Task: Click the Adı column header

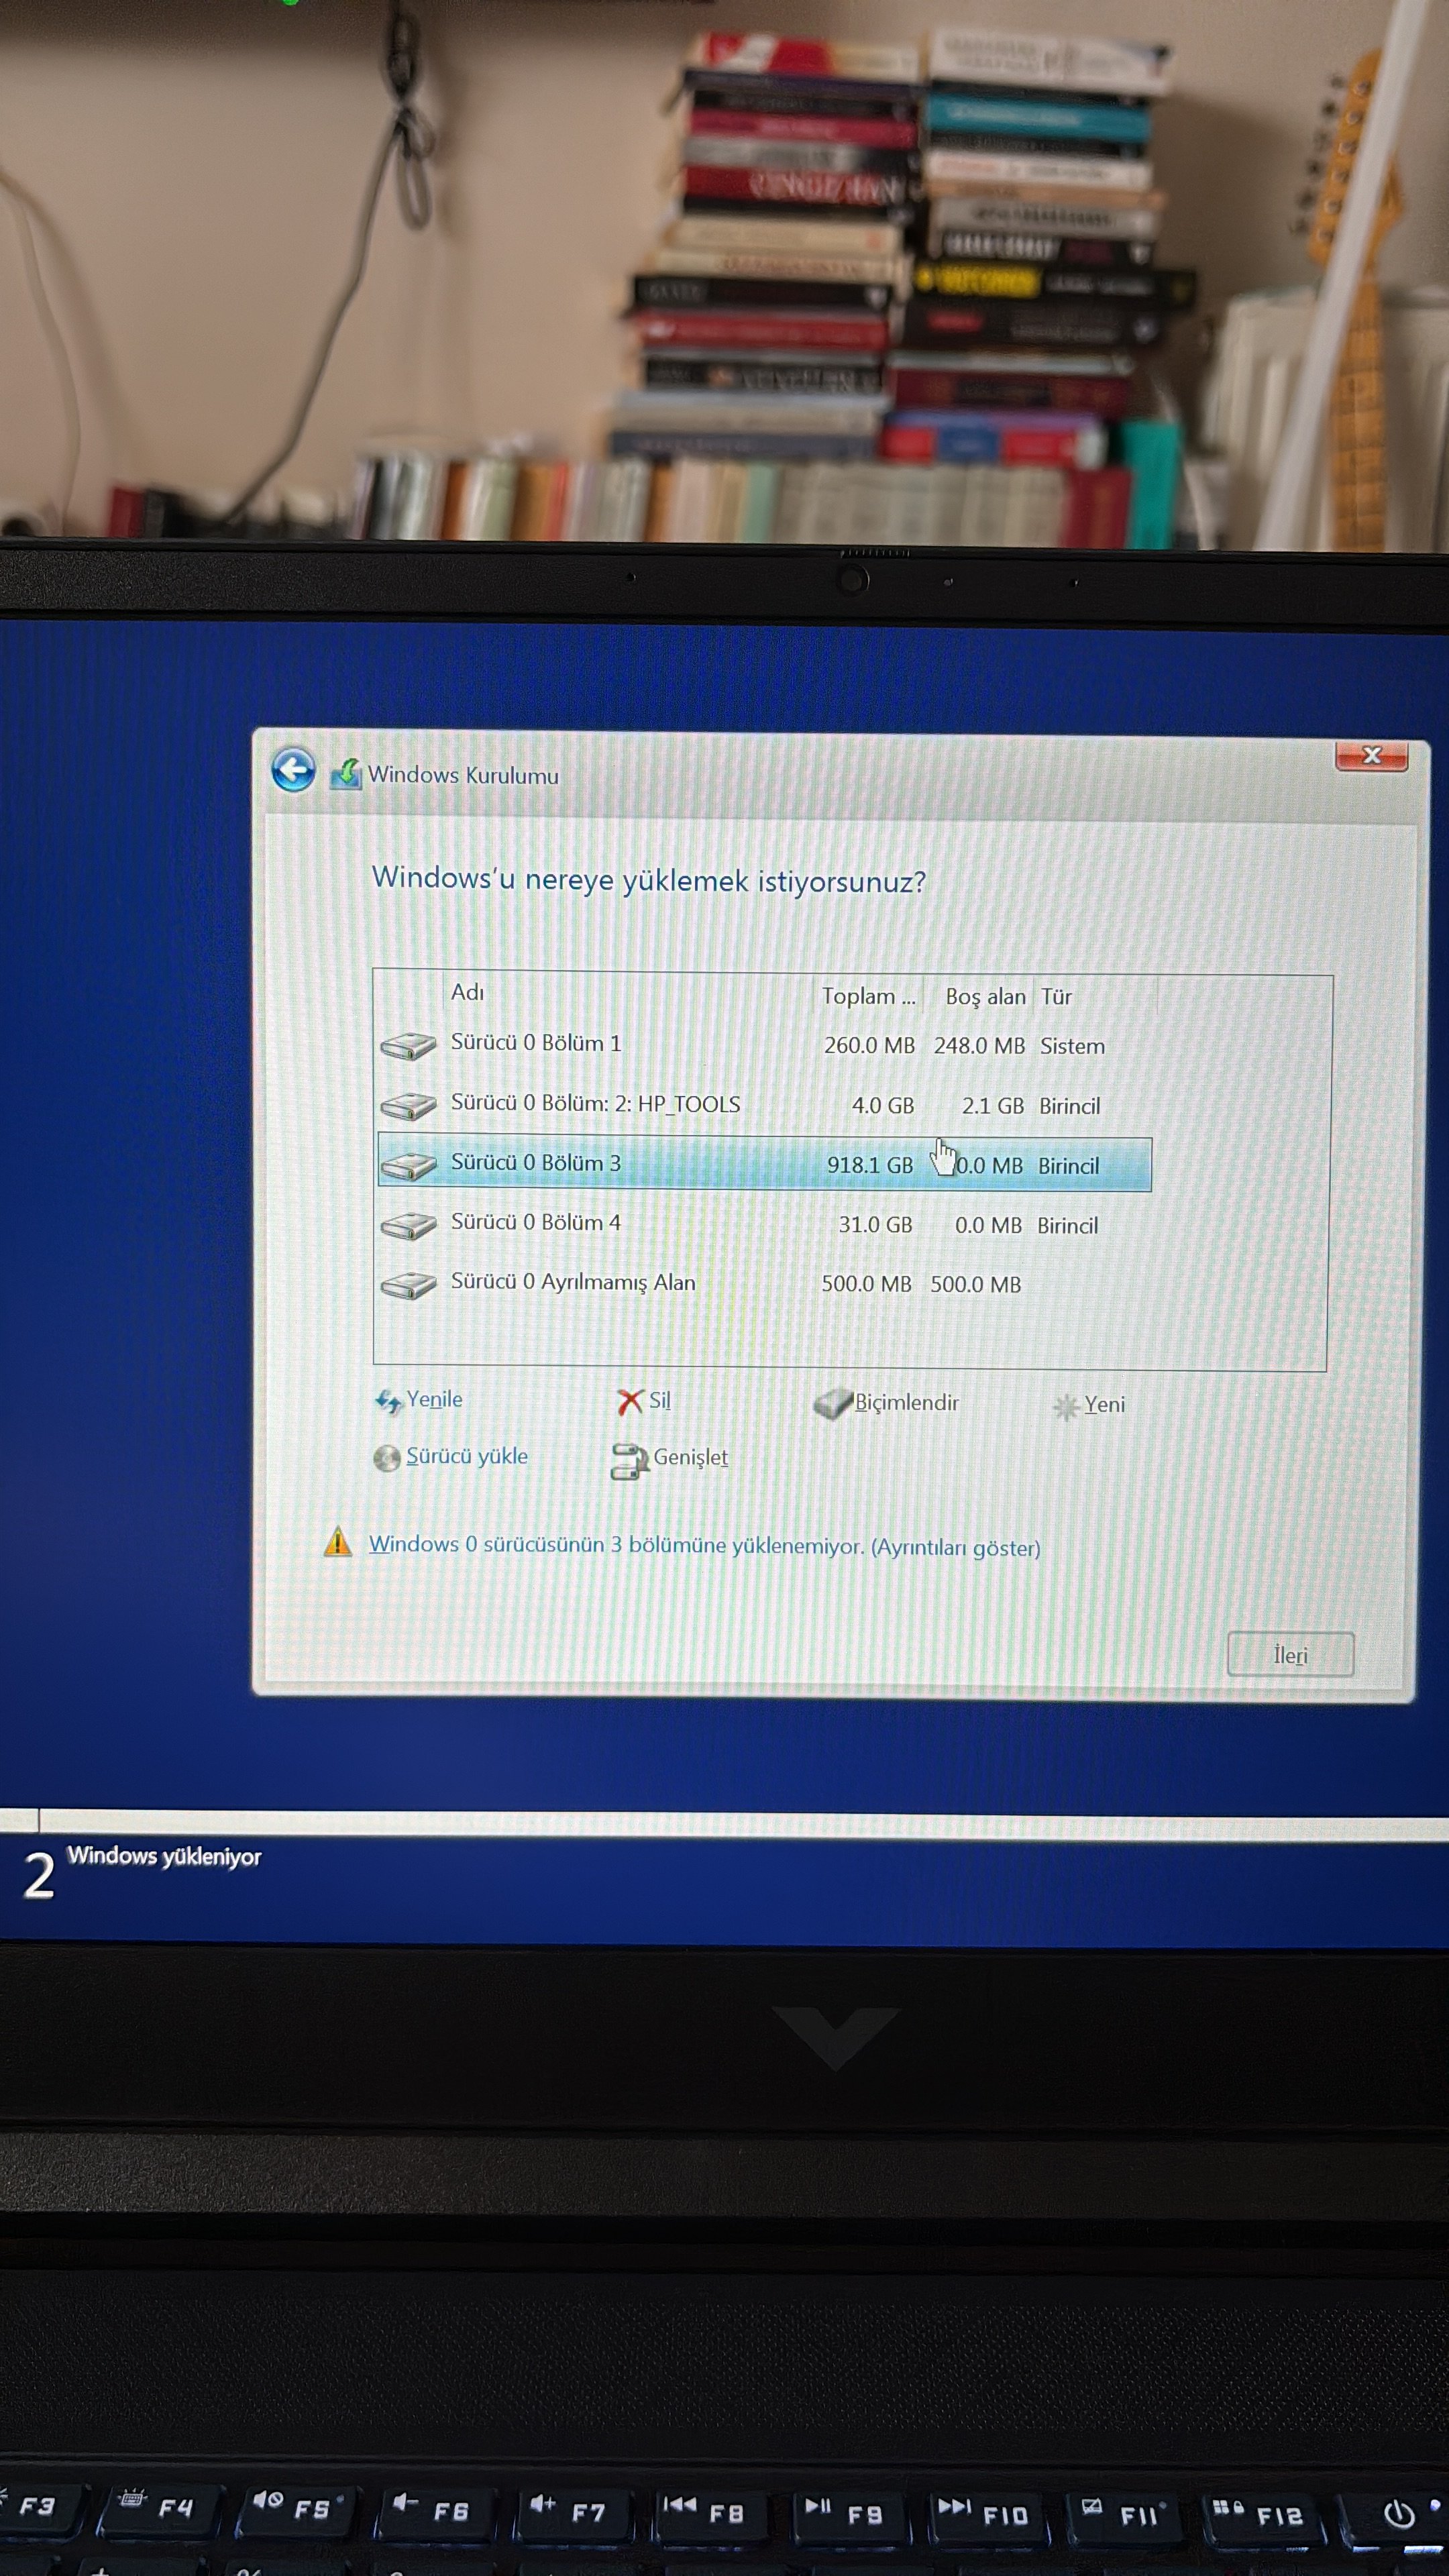Action: point(468,993)
